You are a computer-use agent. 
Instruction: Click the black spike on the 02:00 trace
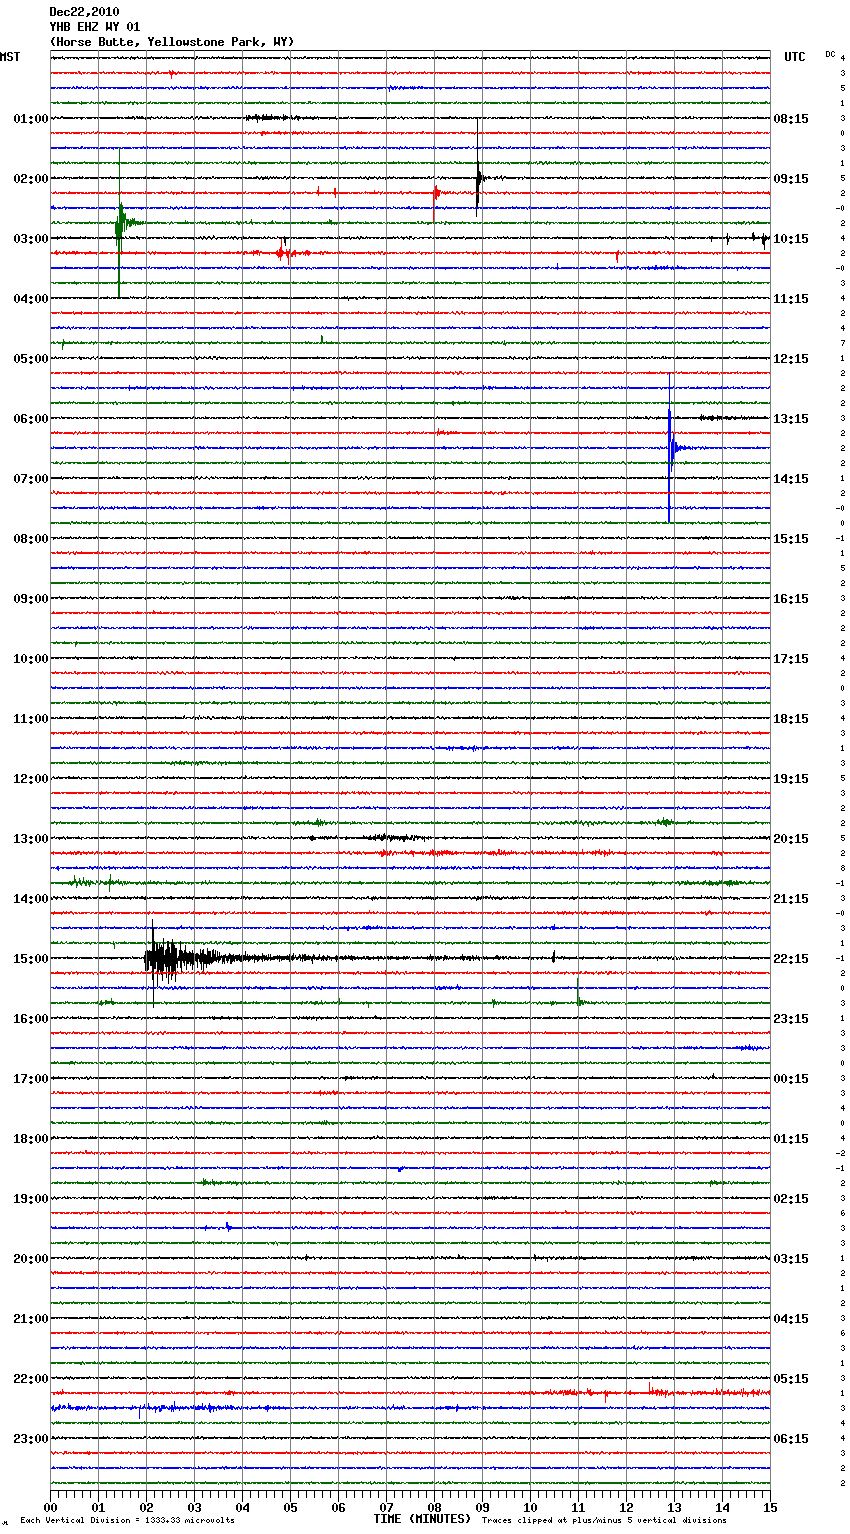pyautogui.click(x=478, y=179)
